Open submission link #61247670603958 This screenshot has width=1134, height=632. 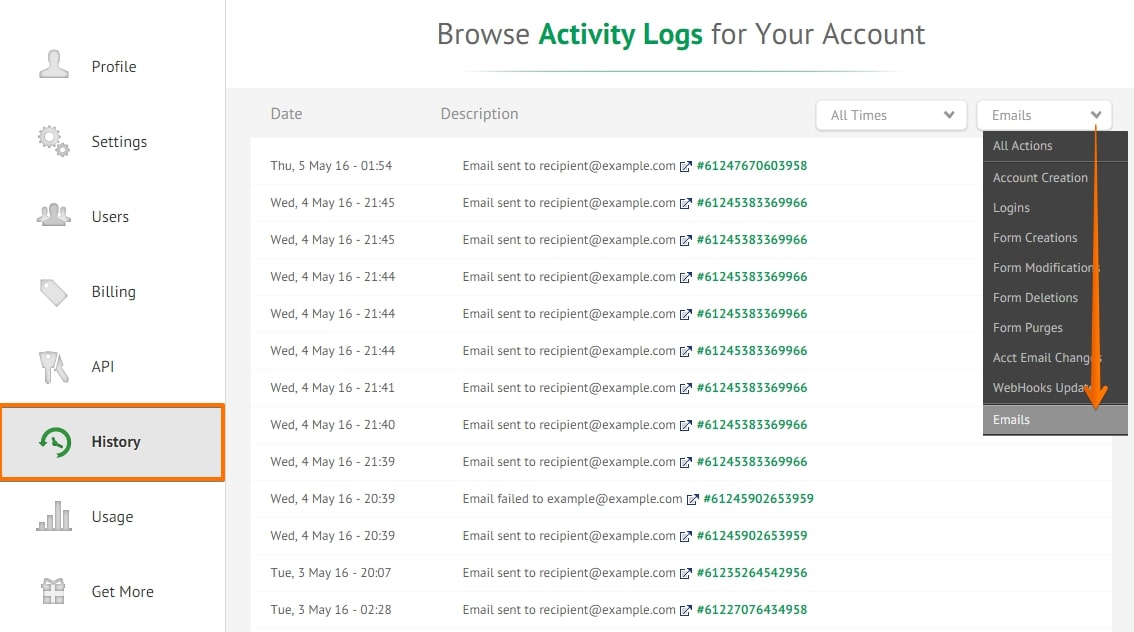[x=751, y=166]
